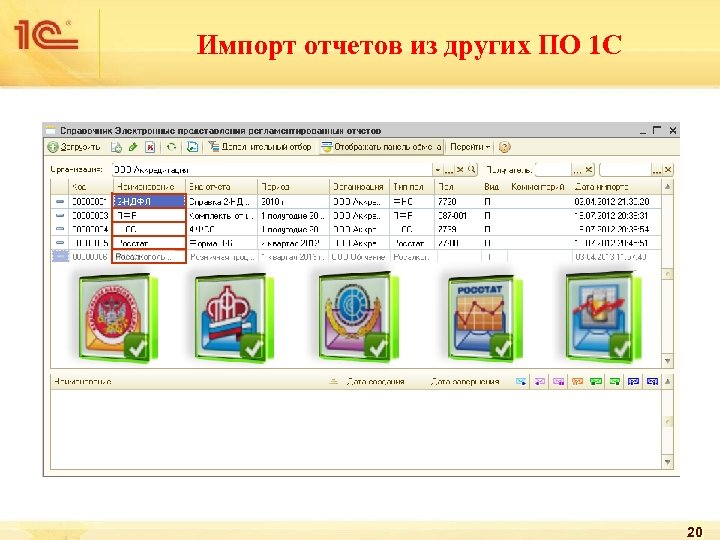Image resolution: width=720 pixels, height=540 pixels.
Task: Click the Дата импорта column header
Action: coord(616,187)
